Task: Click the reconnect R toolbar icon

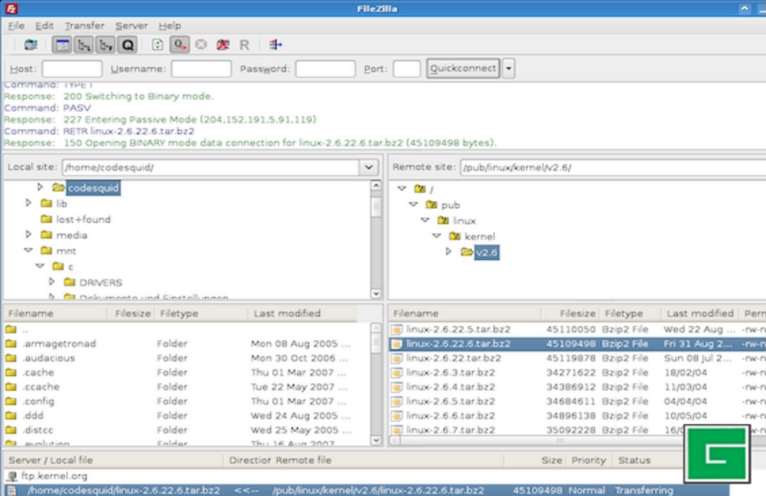Action: click(245, 45)
